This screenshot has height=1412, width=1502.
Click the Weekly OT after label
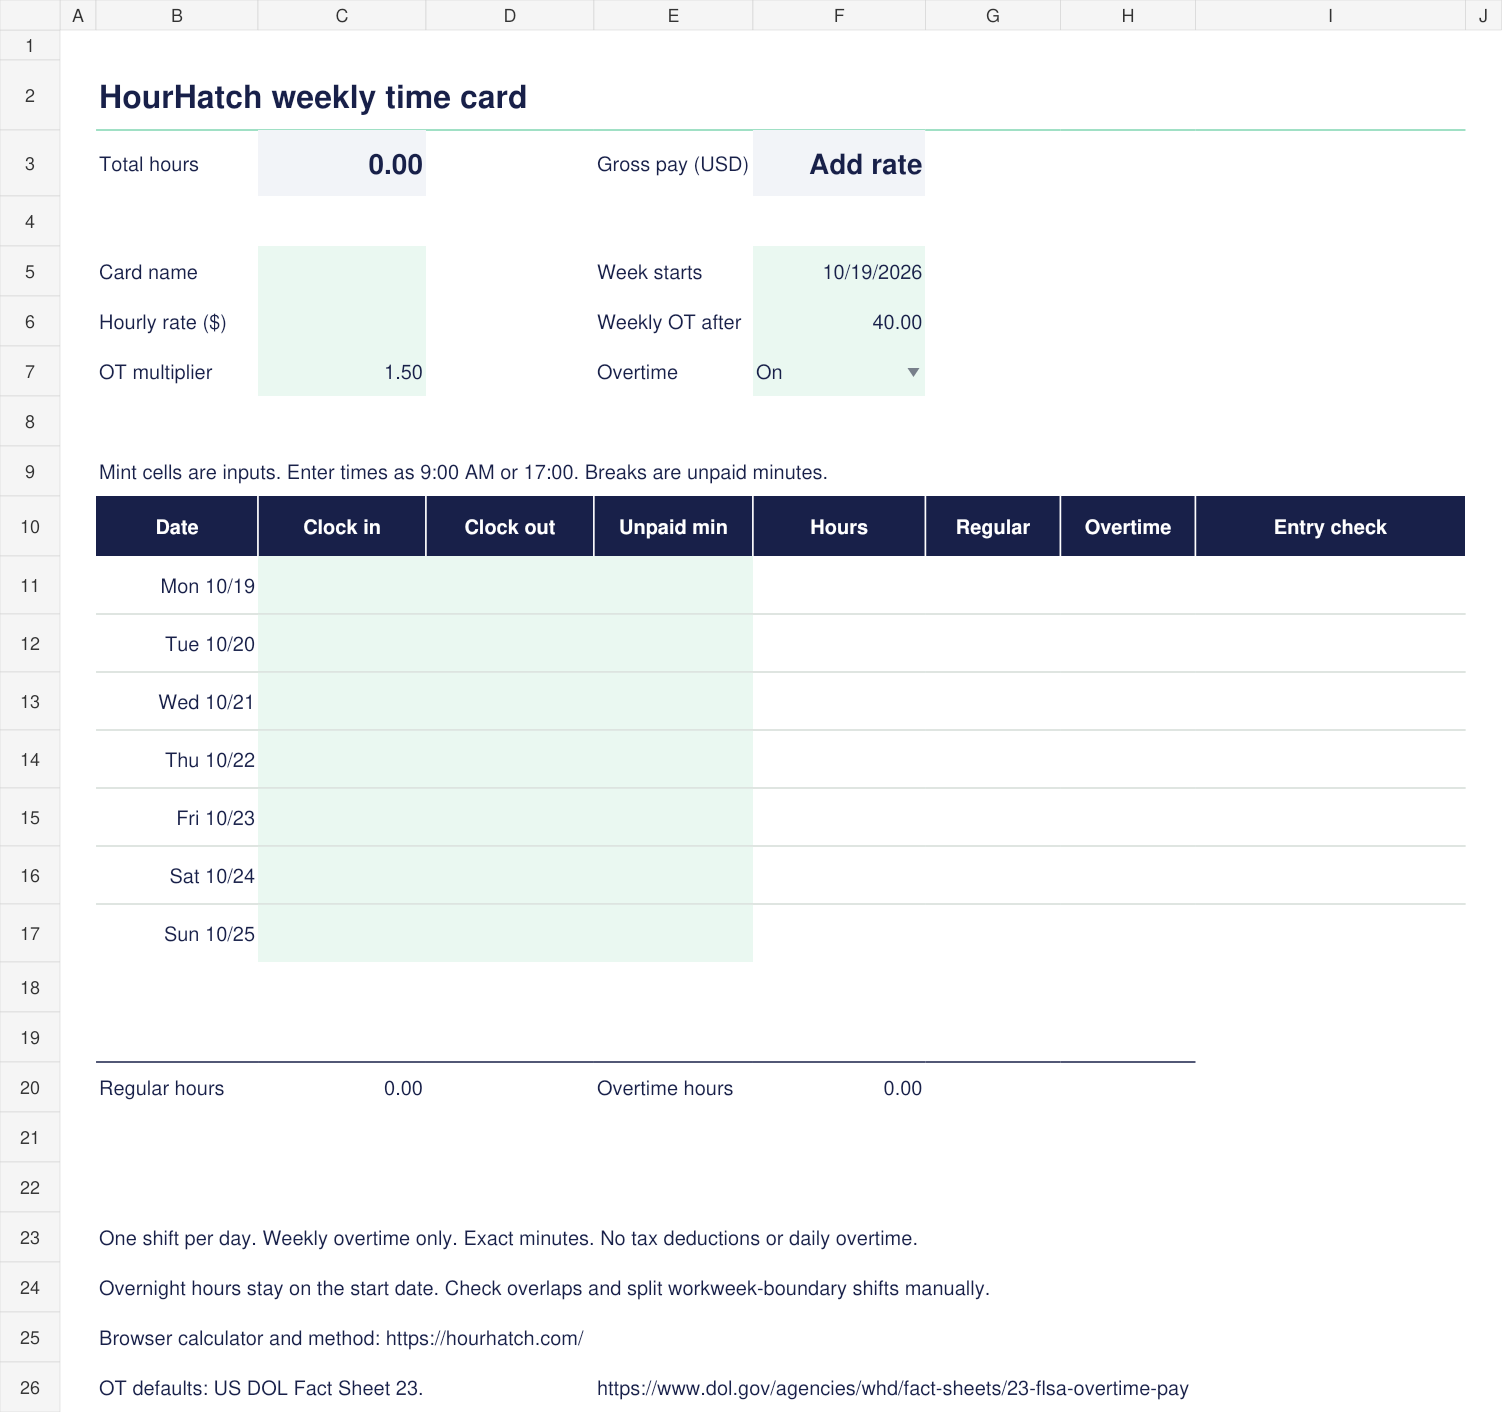coord(669,322)
